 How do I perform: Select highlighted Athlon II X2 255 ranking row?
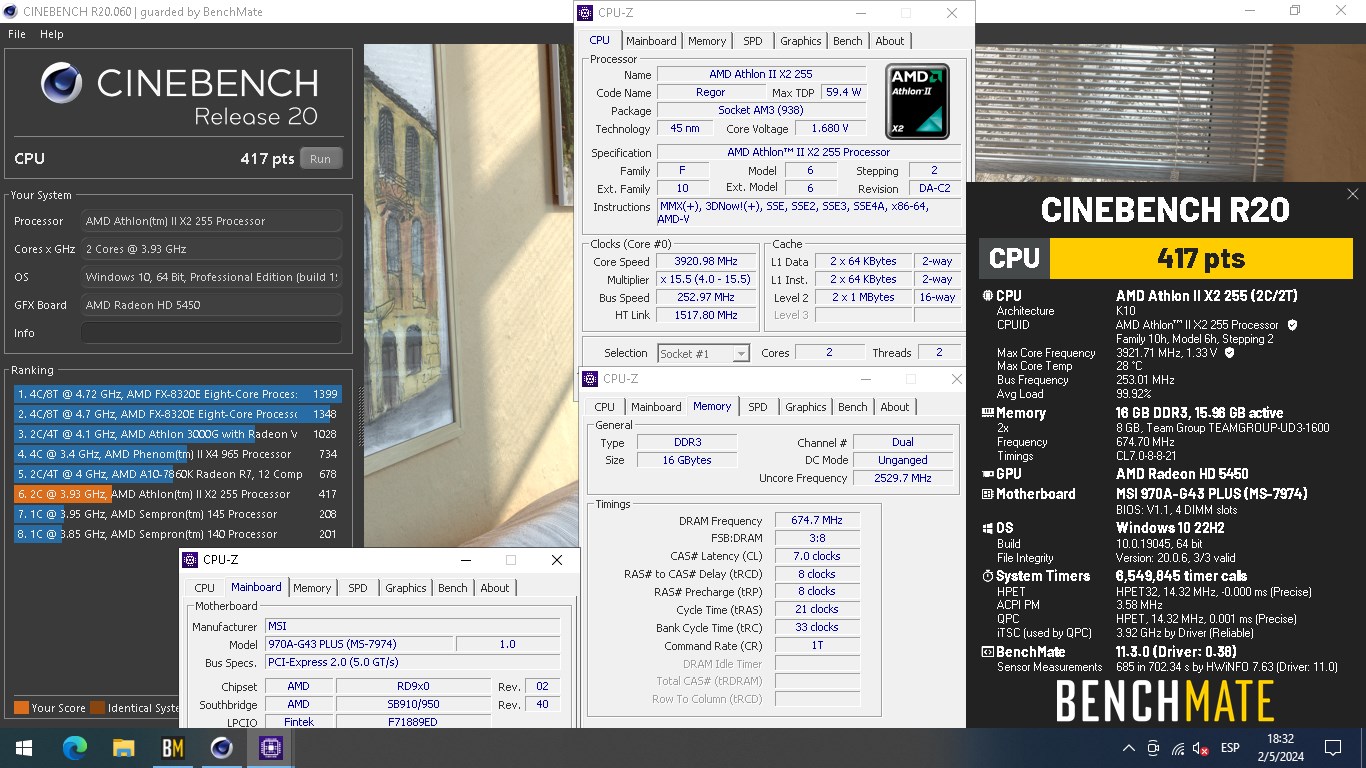[x=177, y=494]
